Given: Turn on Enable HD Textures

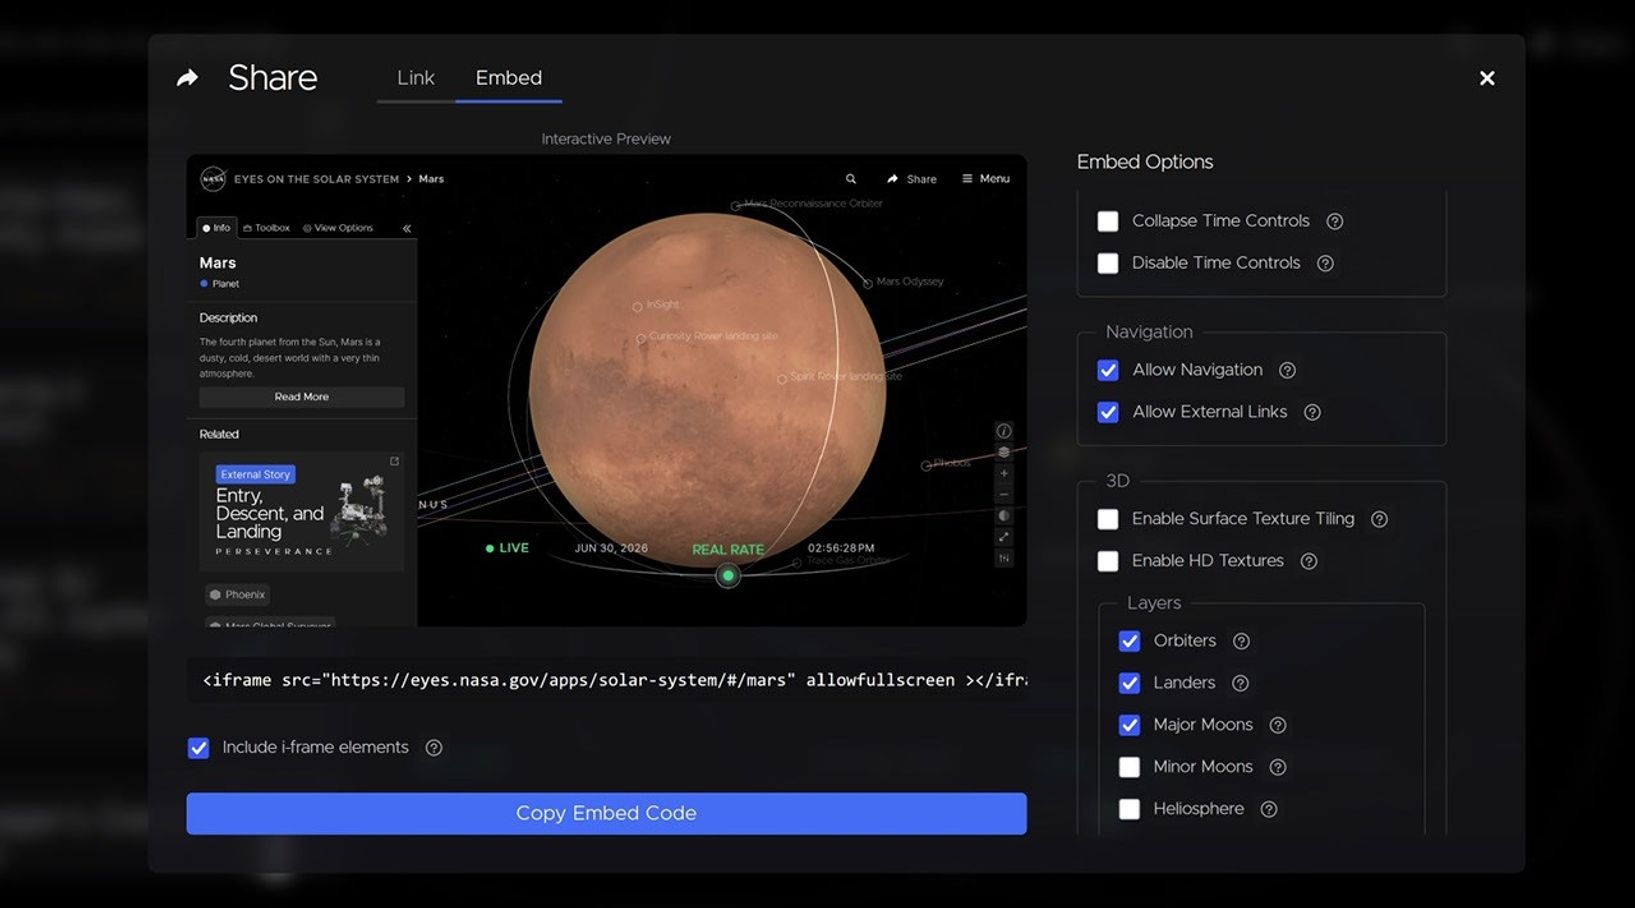Looking at the screenshot, I should coord(1108,561).
